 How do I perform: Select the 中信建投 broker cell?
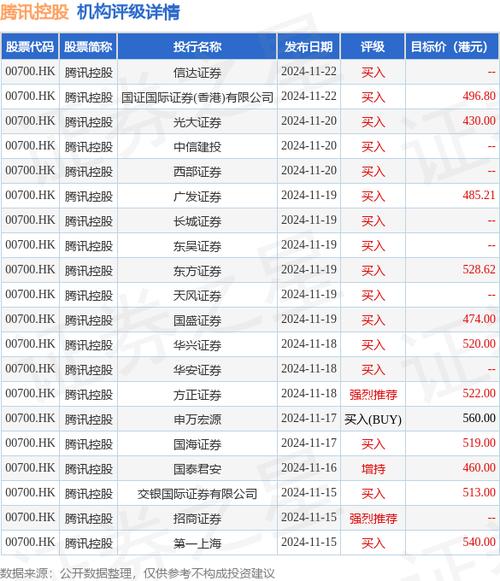tap(197, 147)
